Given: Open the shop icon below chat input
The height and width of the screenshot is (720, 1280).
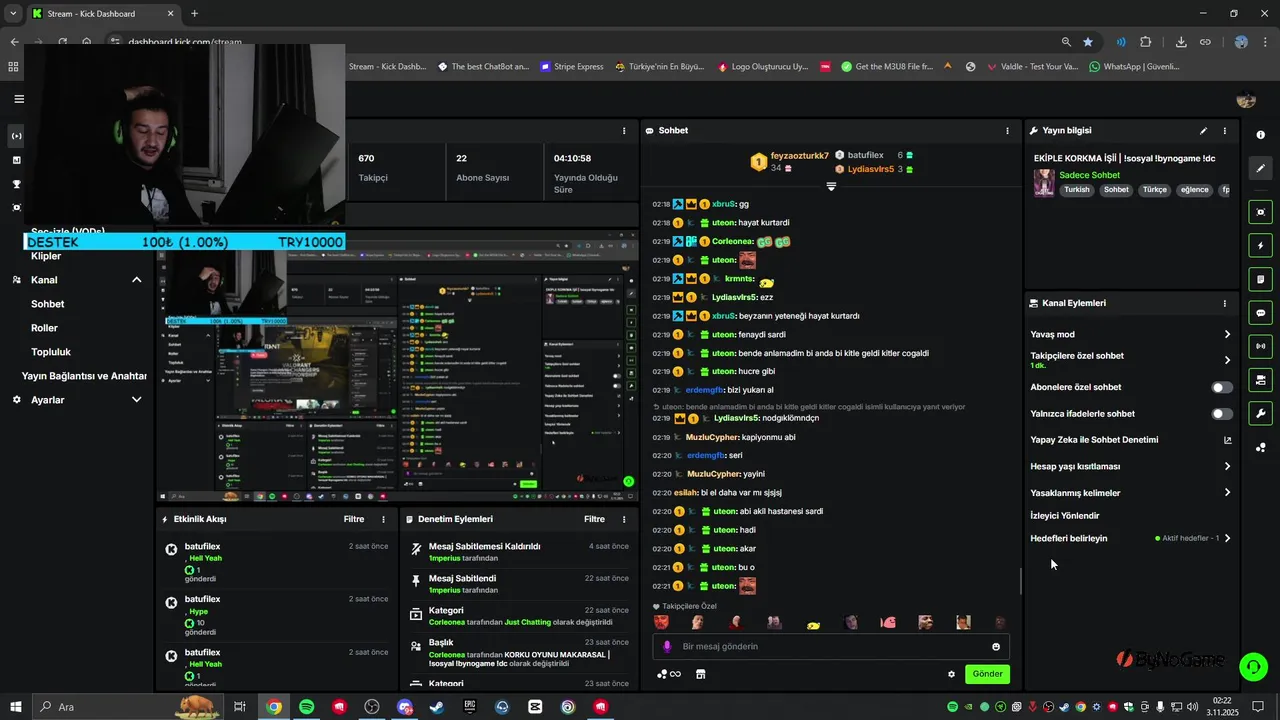Looking at the screenshot, I should click(700, 674).
